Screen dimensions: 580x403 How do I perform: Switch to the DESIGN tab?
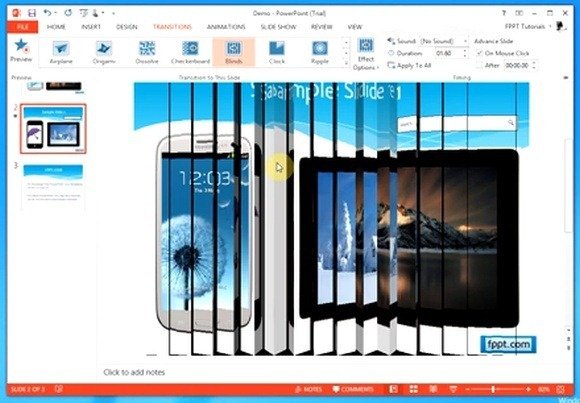127,27
